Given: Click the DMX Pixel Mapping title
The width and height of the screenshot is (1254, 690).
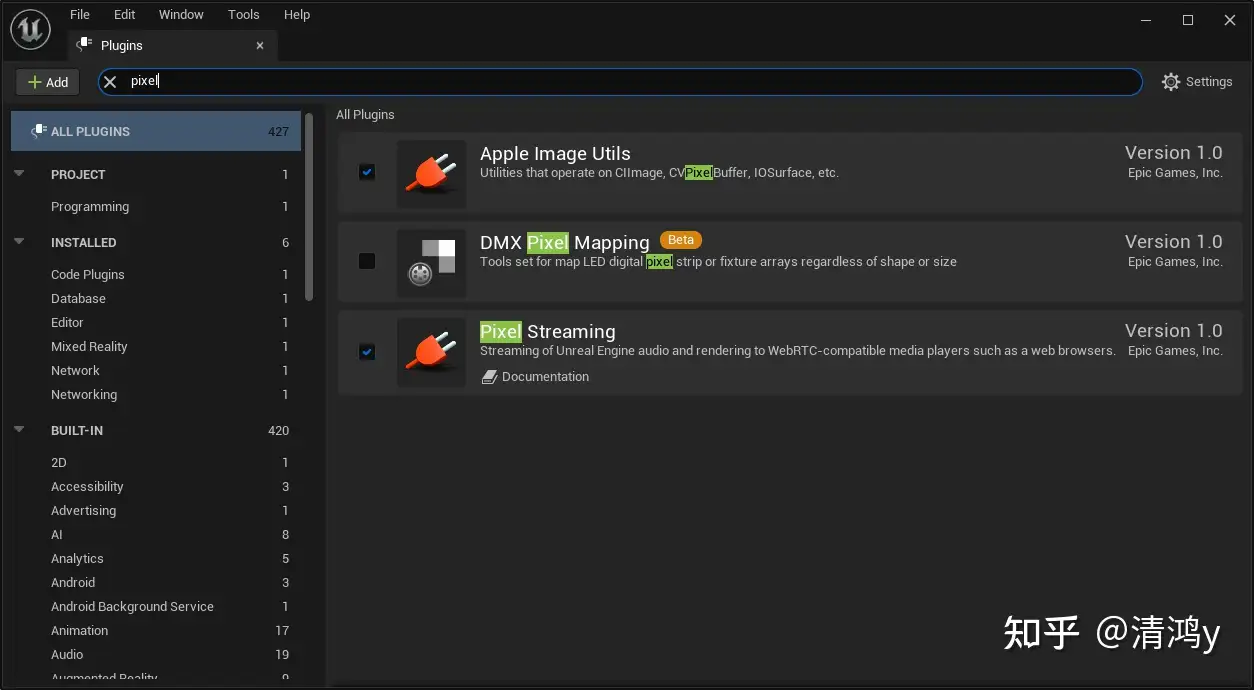Looking at the screenshot, I should point(565,242).
